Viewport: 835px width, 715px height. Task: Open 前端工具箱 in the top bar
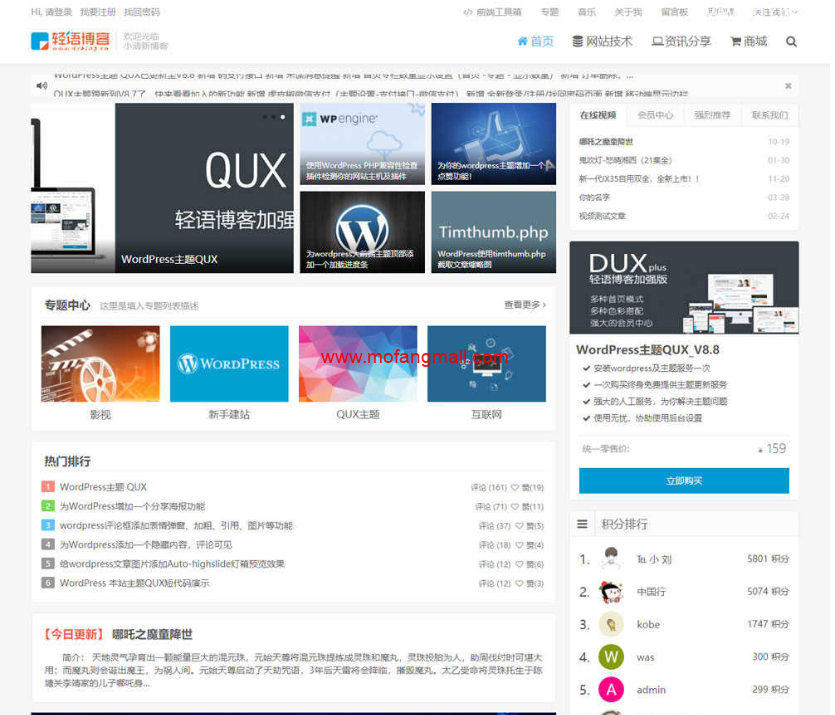point(492,12)
